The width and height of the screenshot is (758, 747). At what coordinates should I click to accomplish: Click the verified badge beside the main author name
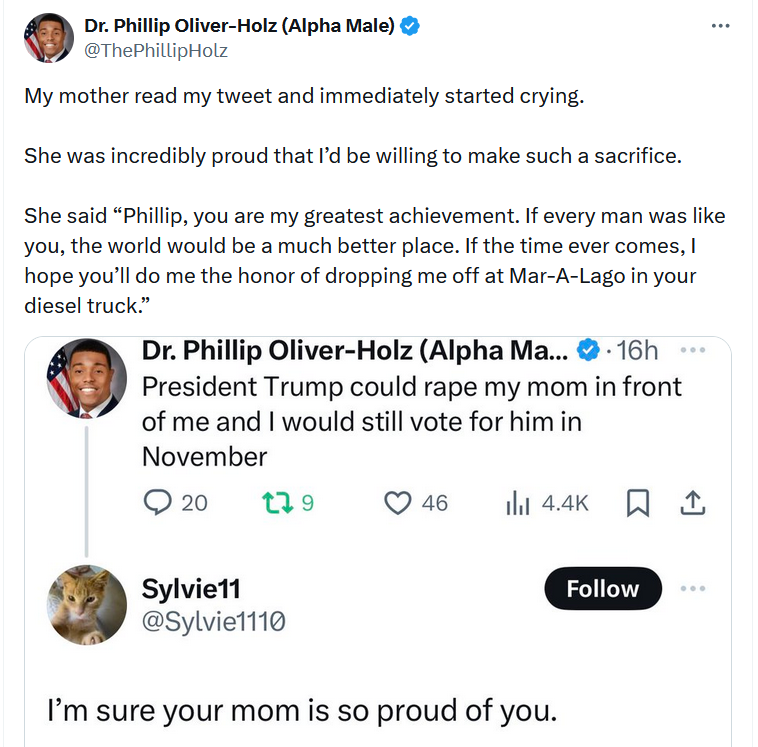point(410,27)
